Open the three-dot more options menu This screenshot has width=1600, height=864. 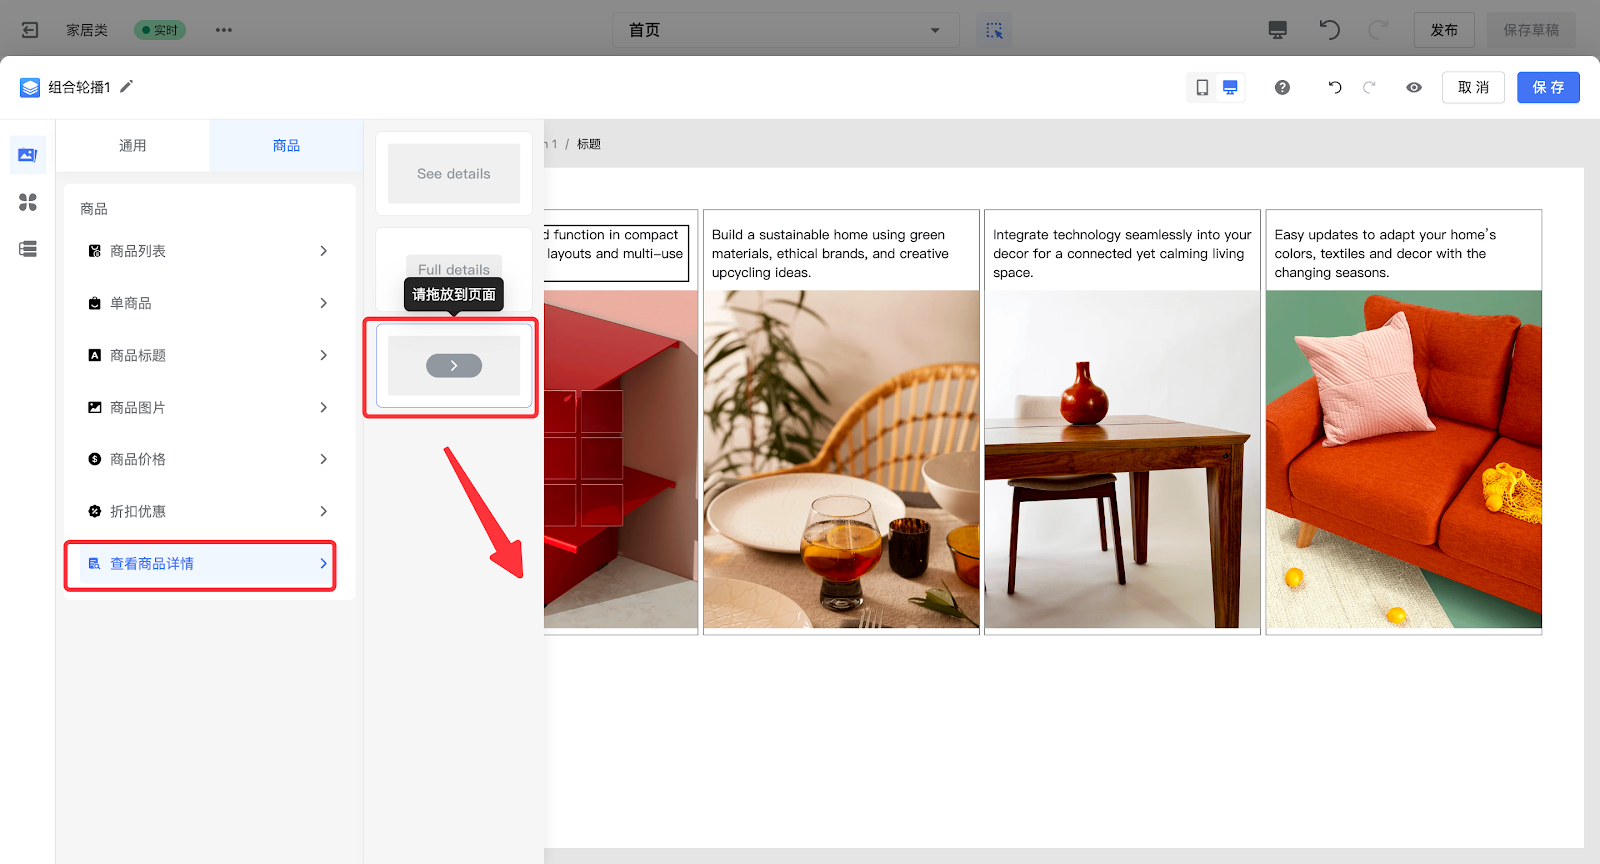[x=223, y=30]
